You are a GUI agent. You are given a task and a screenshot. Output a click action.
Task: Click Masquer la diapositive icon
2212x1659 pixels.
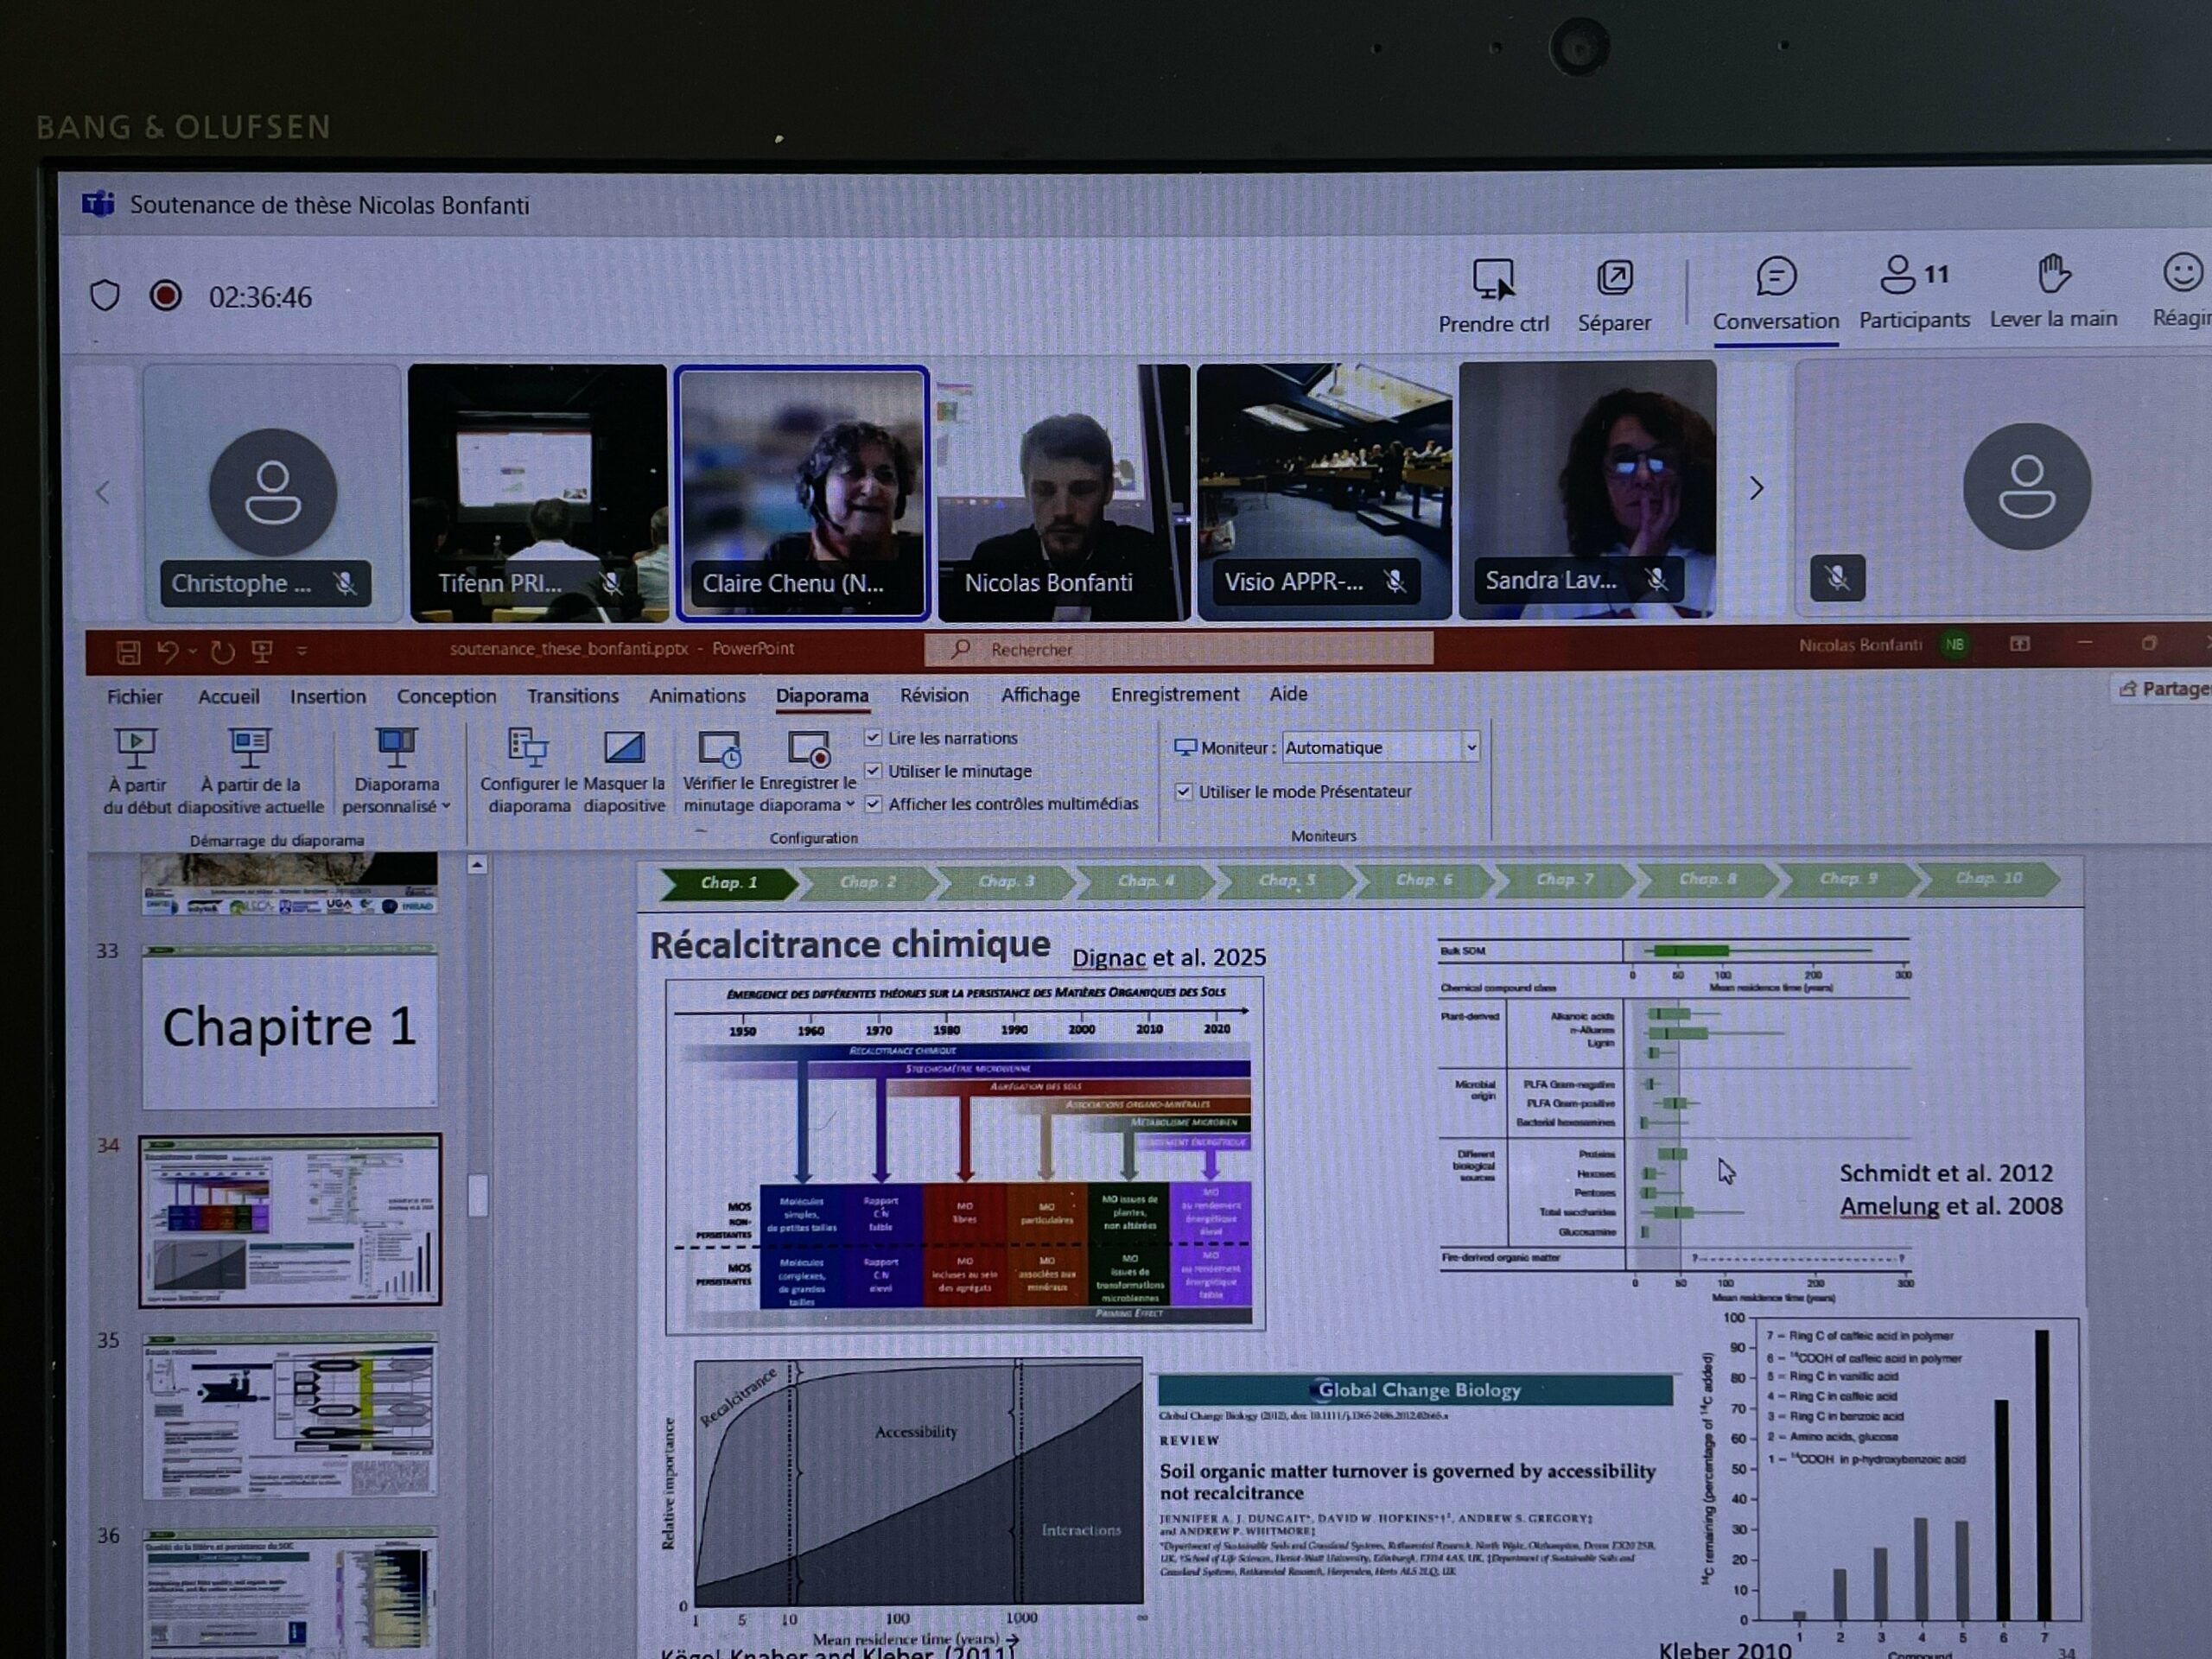click(x=624, y=748)
